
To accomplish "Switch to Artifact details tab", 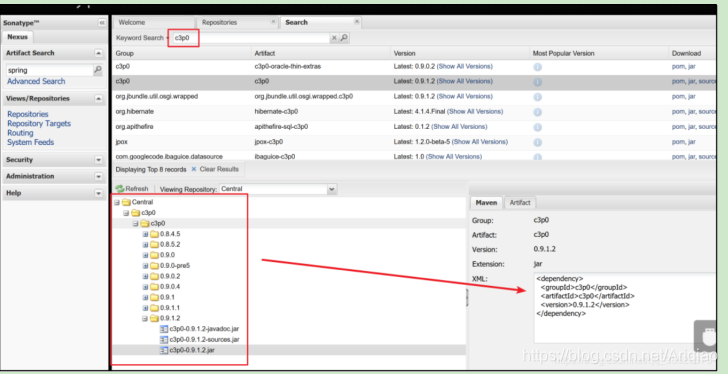I will (x=520, y=203).
